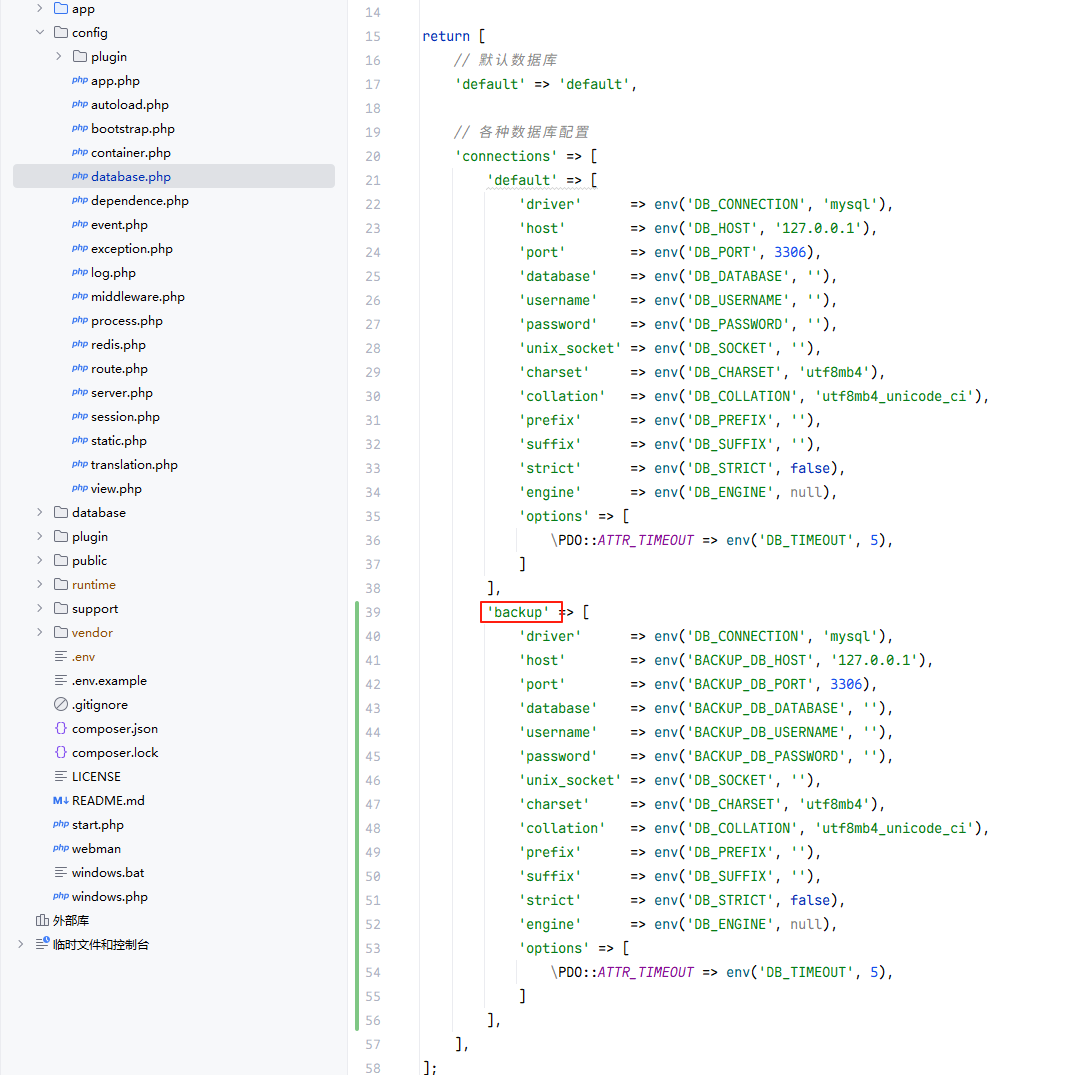Viewport: 1091px width, 1075px height.
Task: Expand the root plugin folder chevron
Action: coord(40,536)
